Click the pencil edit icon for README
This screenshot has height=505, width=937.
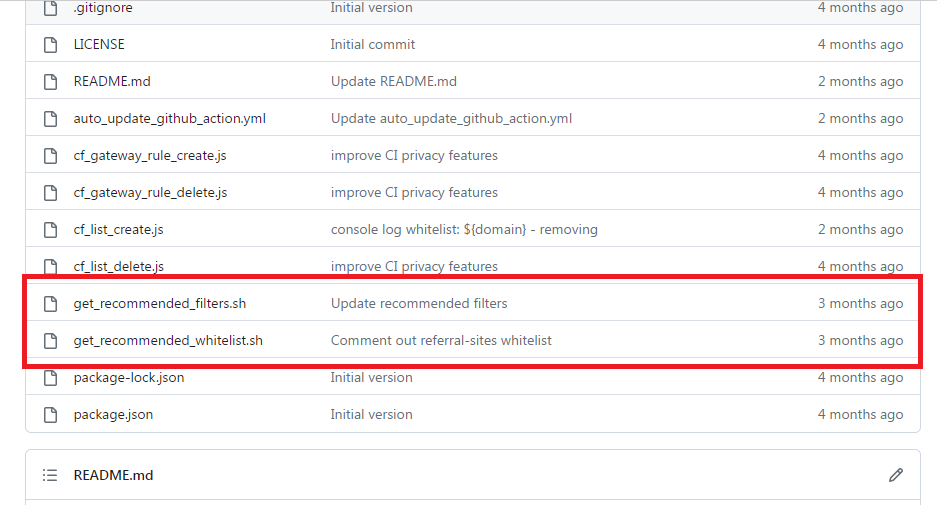coord(895,475)
